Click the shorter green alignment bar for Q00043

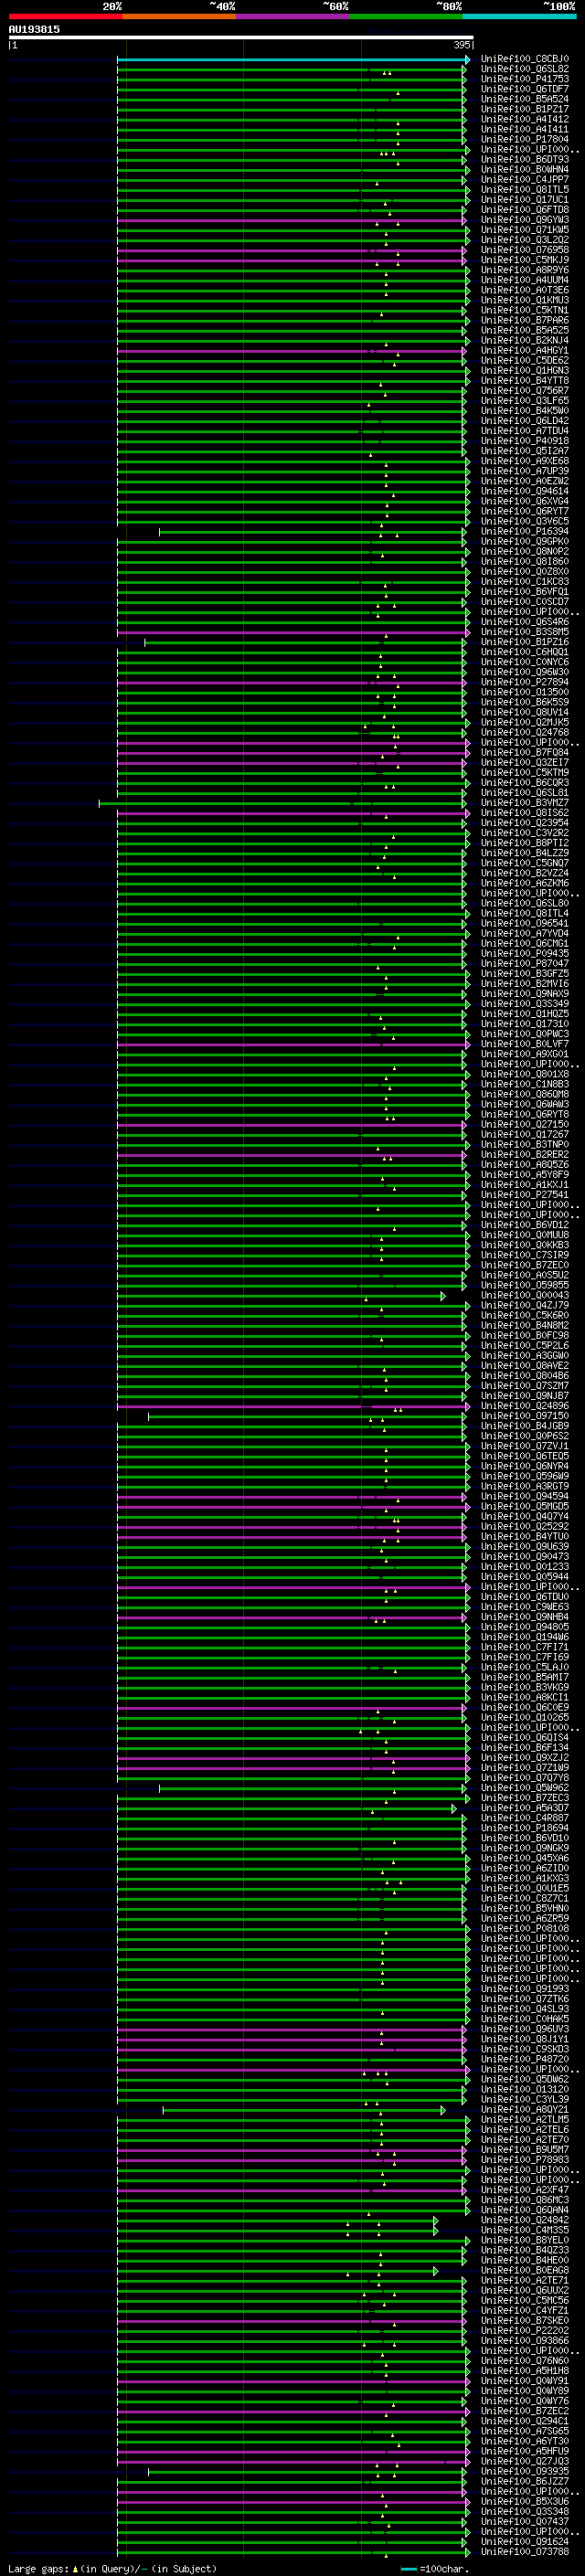[281, 1296]
